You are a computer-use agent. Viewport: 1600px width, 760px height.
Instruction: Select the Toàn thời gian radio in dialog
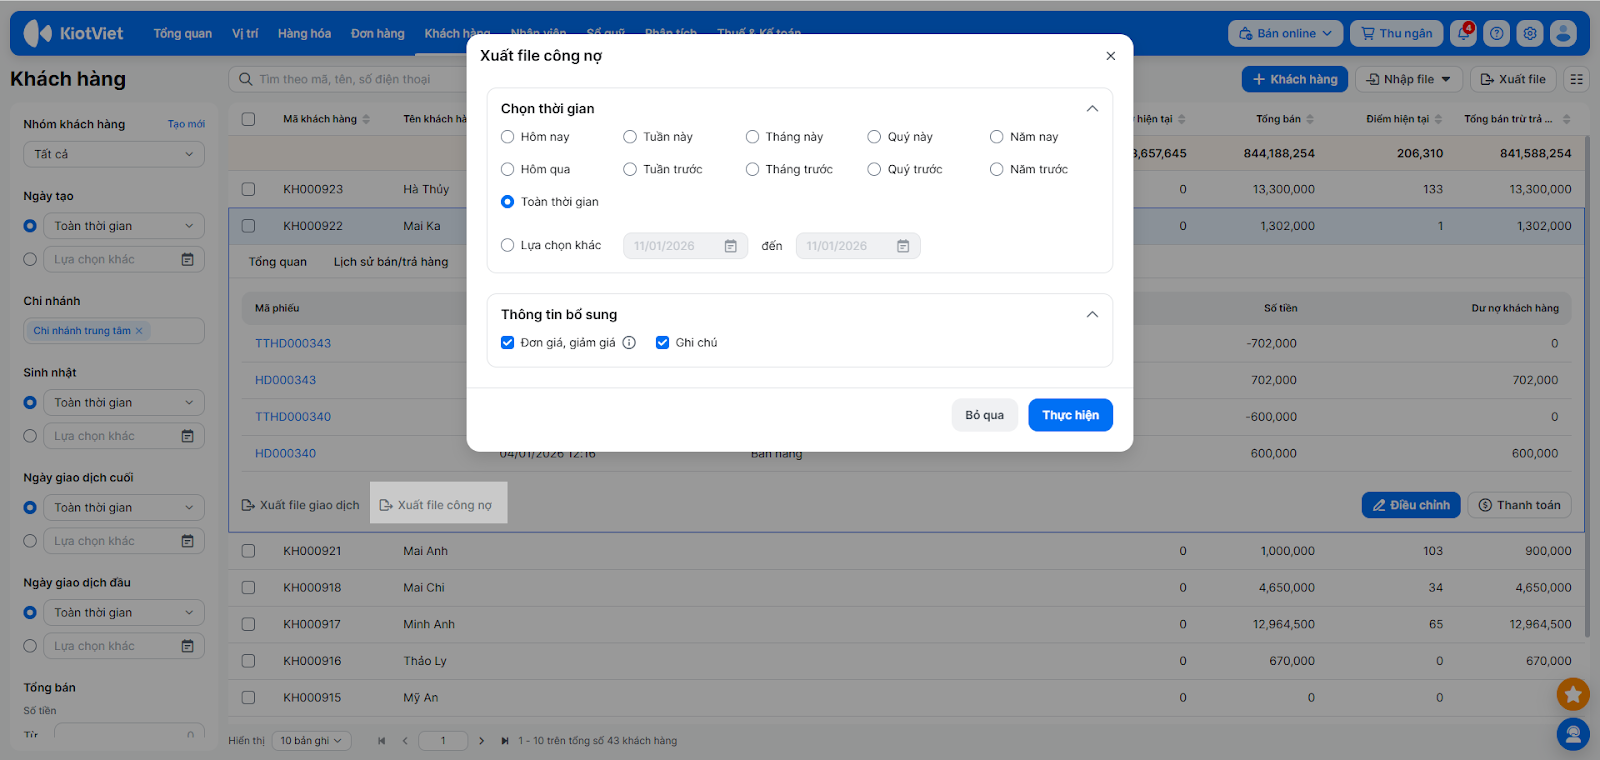tap(507, 202)
